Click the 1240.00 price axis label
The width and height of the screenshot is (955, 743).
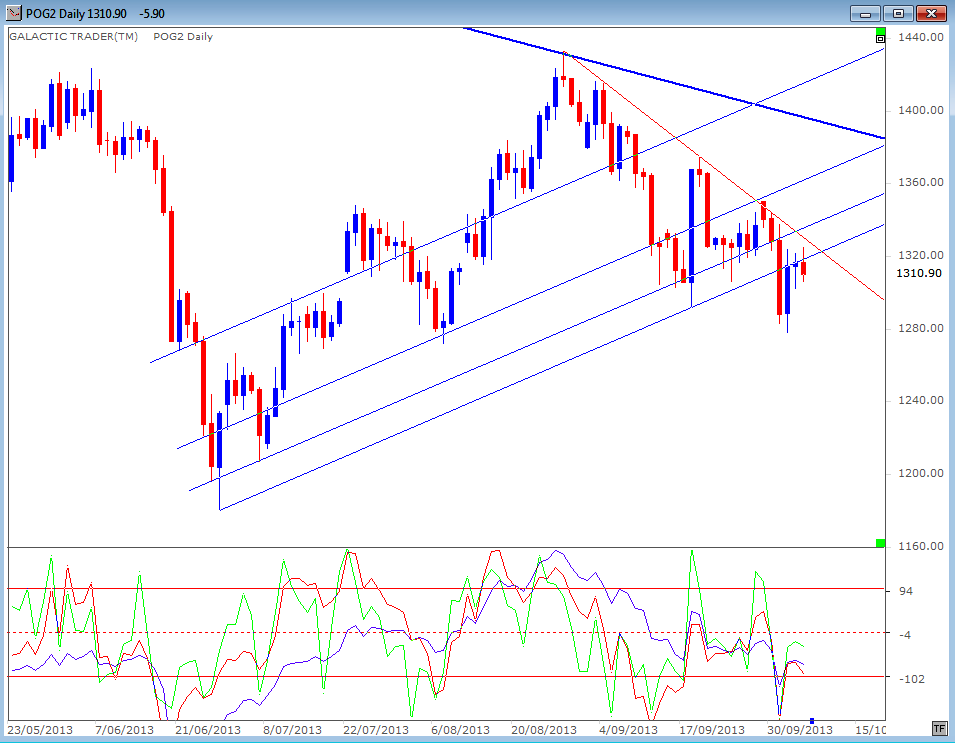pyautogui.click(x=921, y=400)
